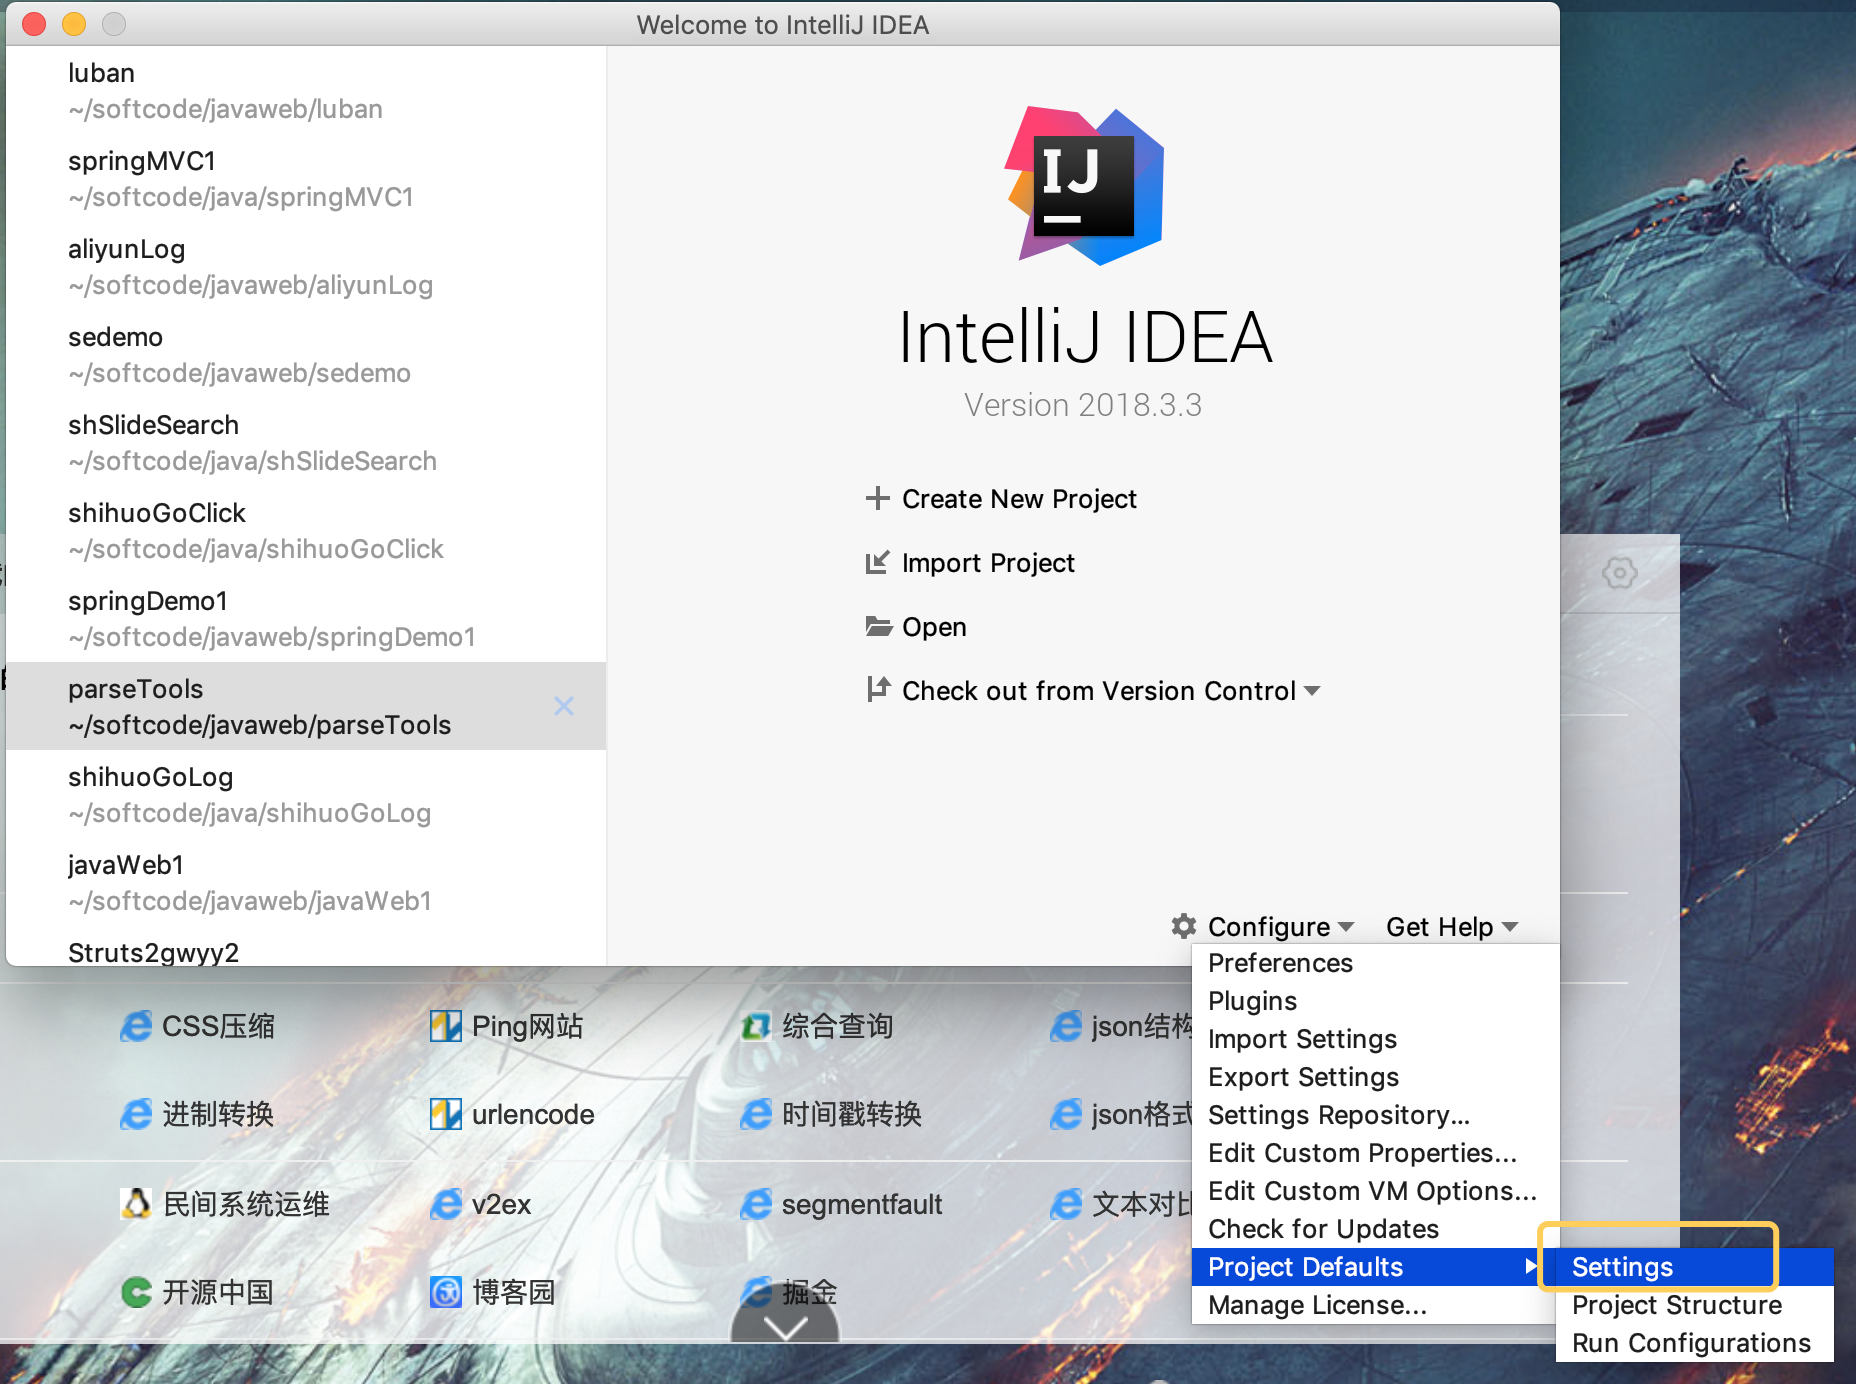This screenshot has width=1856, height=1384.
Task: Open recent project shihuoGoLog
Action: (x=306, y=794)
